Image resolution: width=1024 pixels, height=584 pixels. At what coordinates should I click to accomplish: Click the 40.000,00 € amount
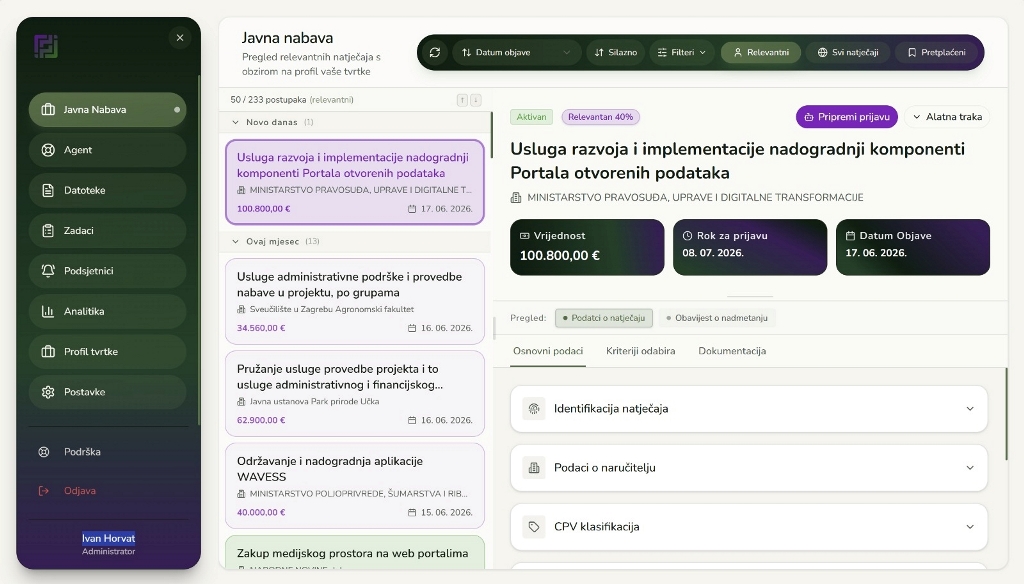[x=261, y=512]
